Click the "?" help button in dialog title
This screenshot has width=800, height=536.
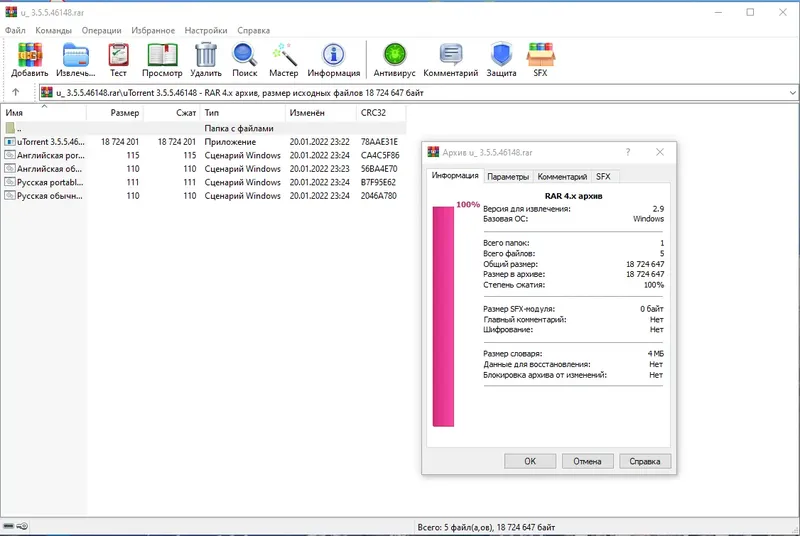(x=628, y=152)
